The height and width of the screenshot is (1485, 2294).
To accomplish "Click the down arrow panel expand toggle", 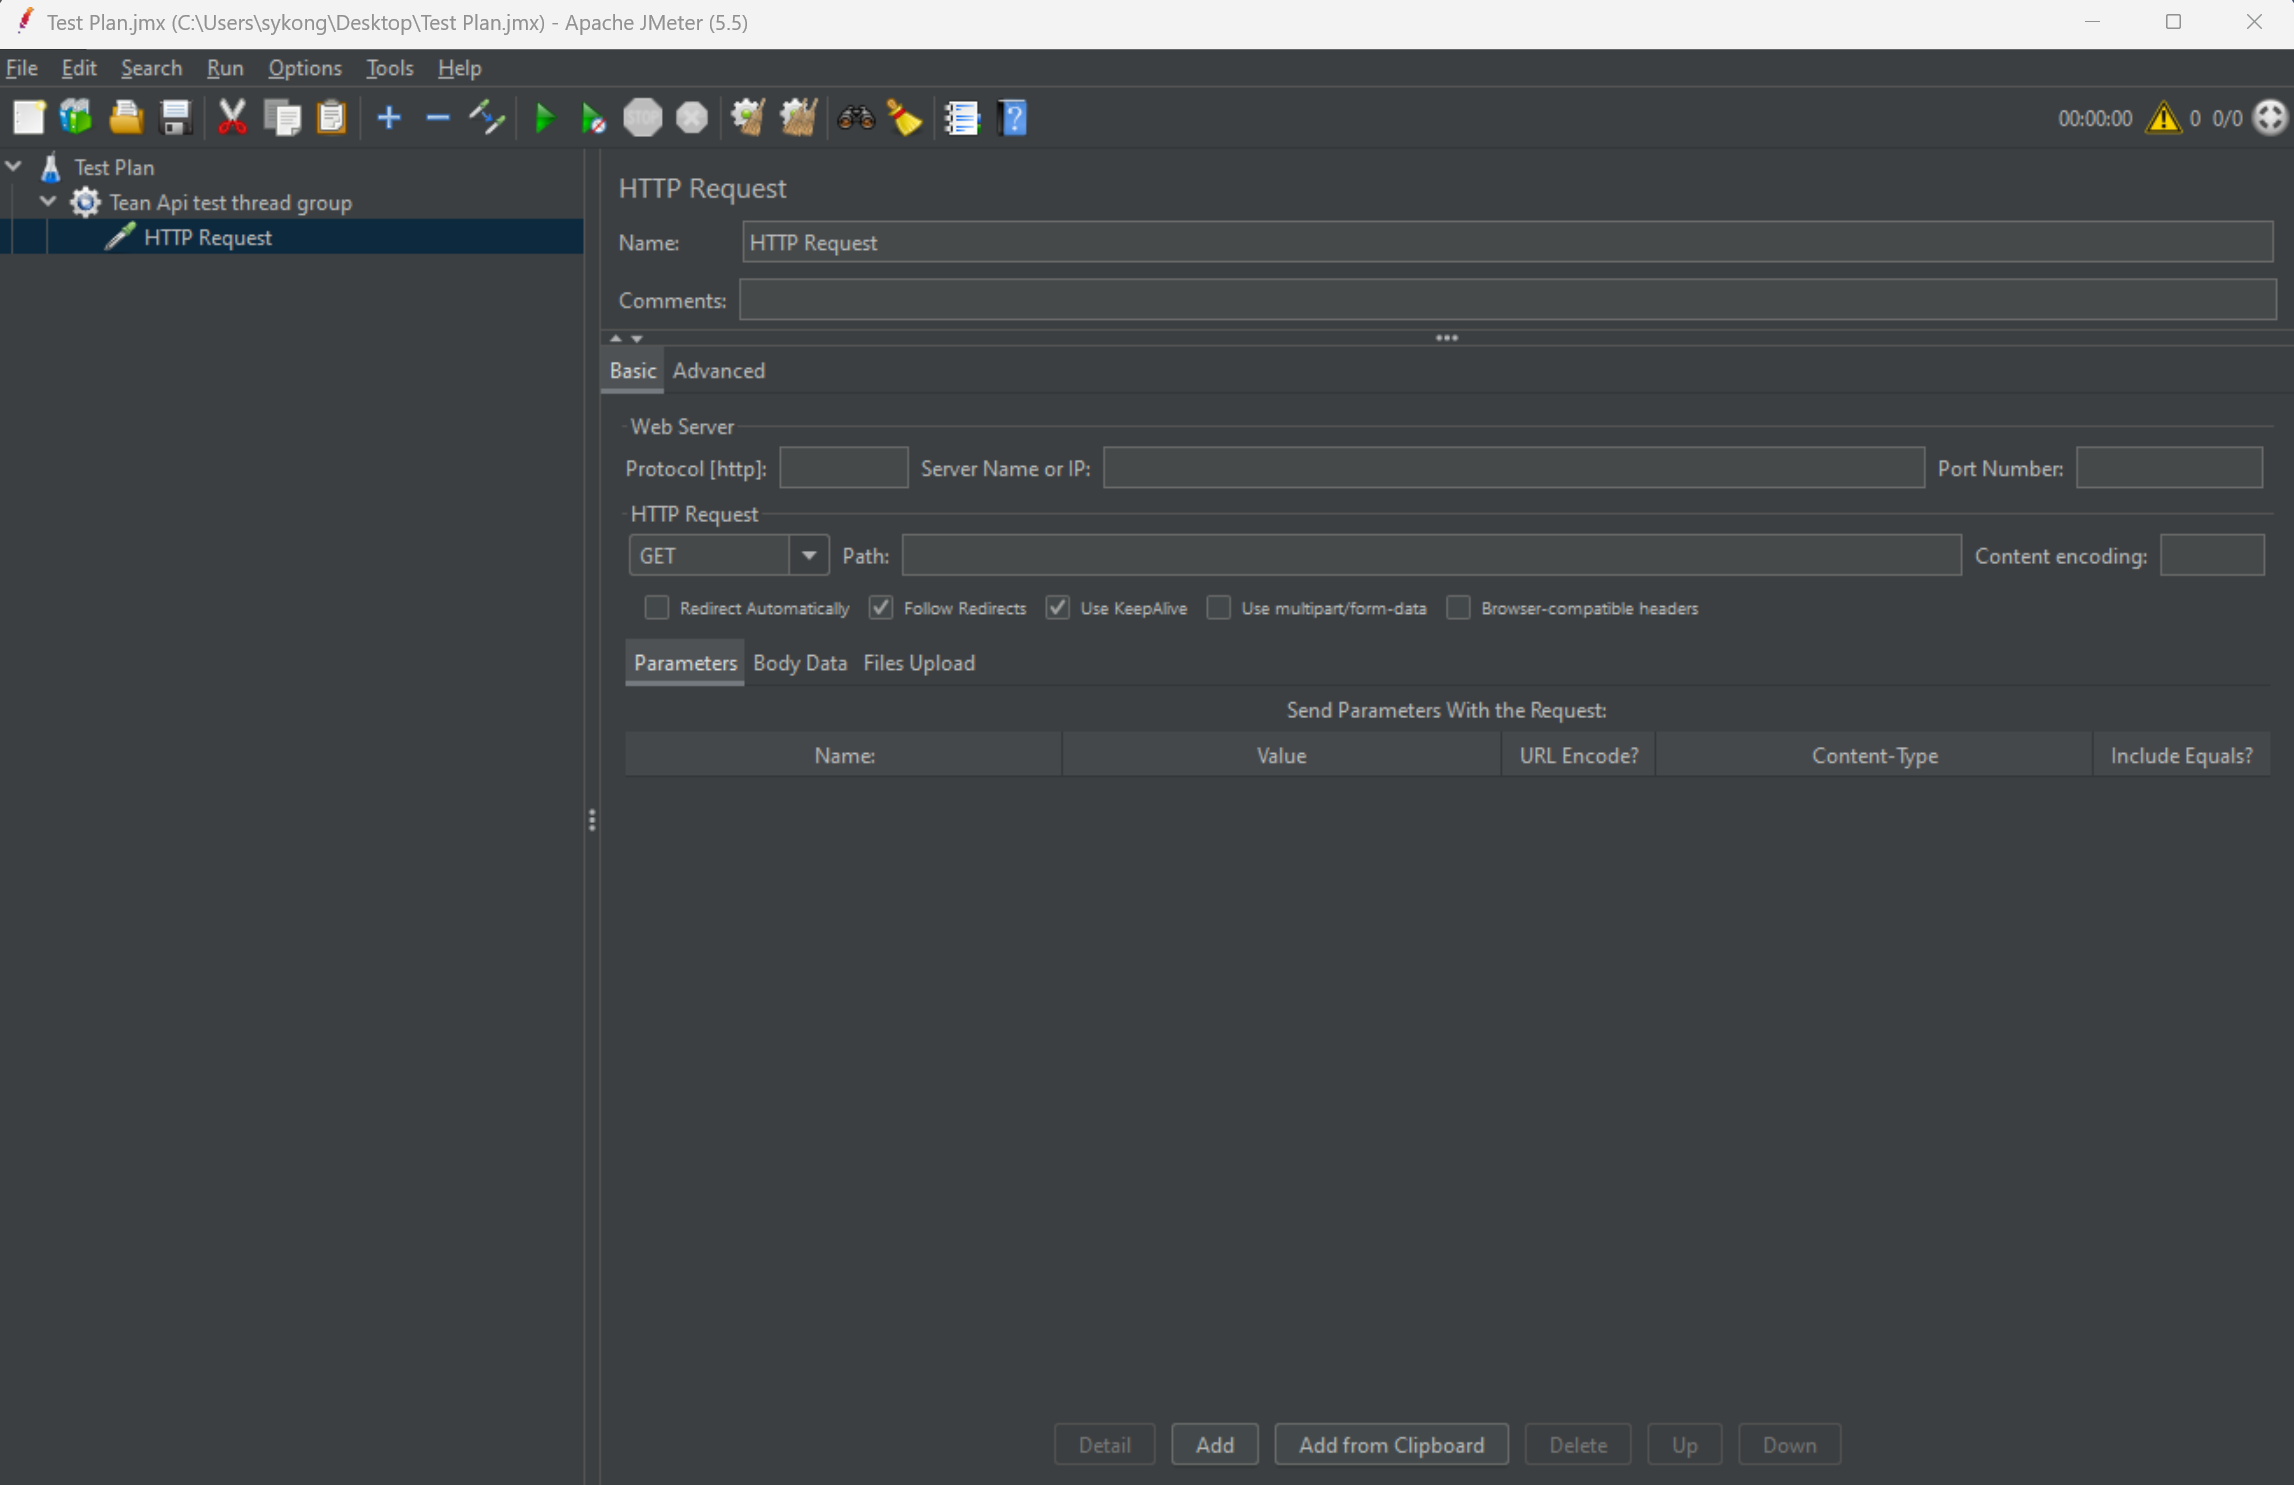I will [637, 338].
